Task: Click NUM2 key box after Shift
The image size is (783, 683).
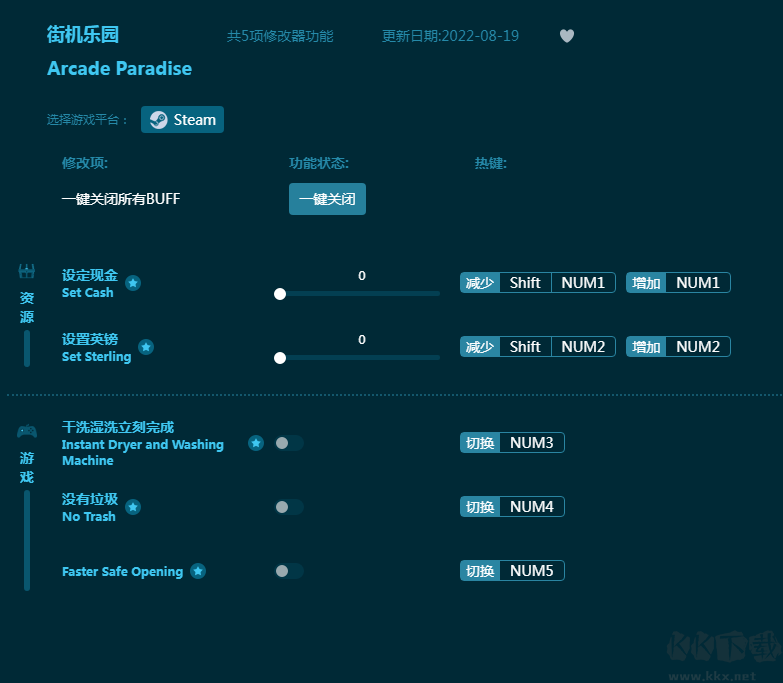Action: point(583,347)
